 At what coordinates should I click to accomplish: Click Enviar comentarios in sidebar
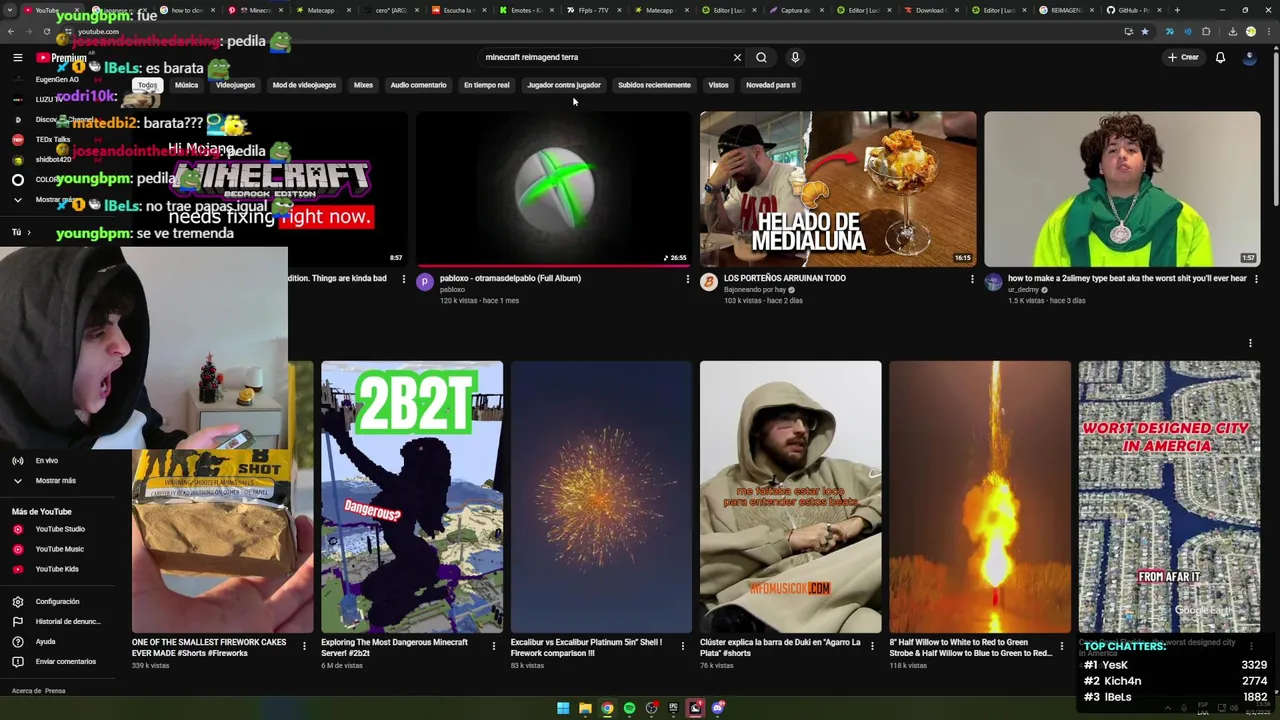tap(60, 661)
